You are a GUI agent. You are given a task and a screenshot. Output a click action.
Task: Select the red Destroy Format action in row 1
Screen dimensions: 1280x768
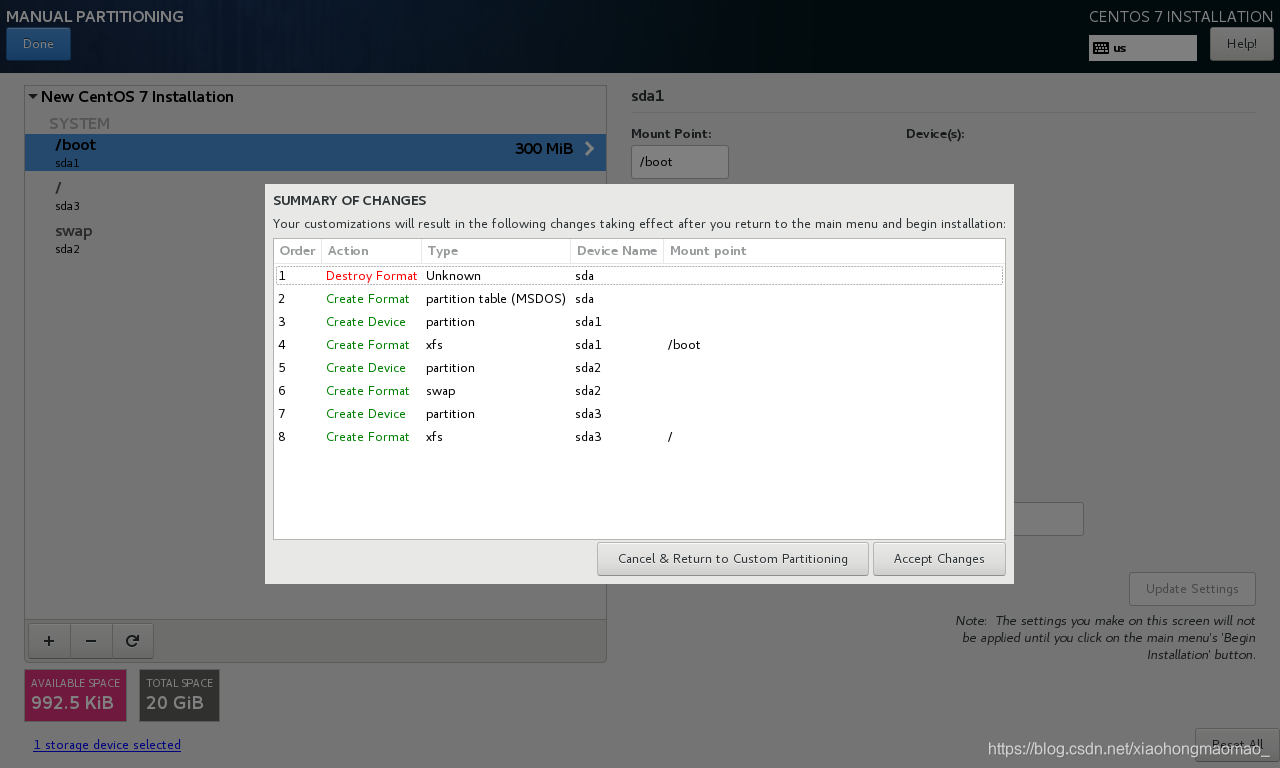click(x=371, y=276)
